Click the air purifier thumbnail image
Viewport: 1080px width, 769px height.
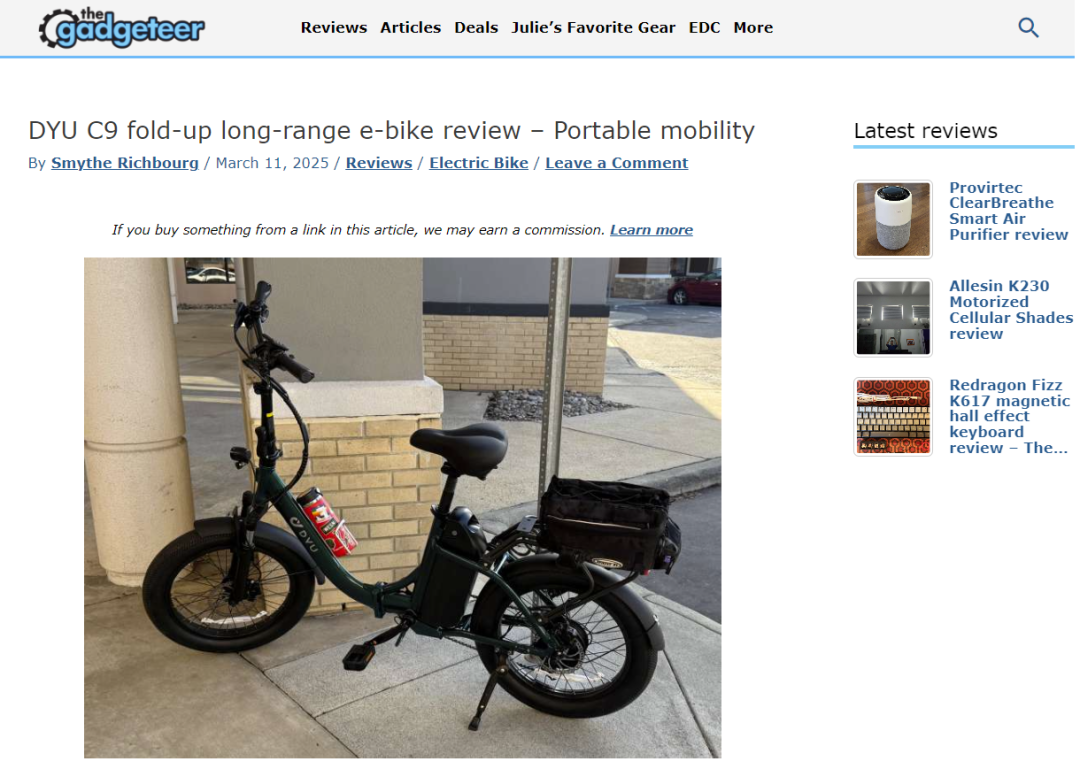(x=893, y=219)
